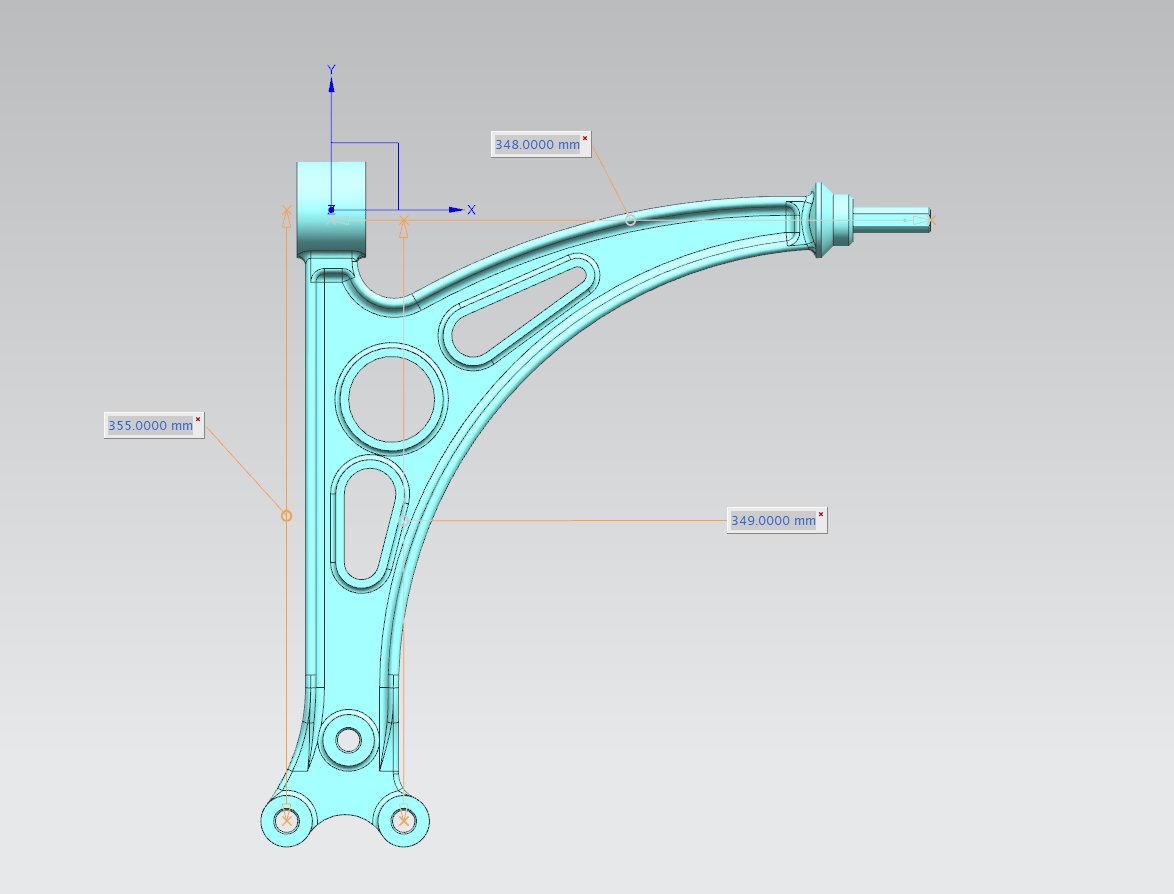Viewport: 1174px width, 894px height.
Task: Select the cylindrical bushing at top left
Action: pos(331,210)
